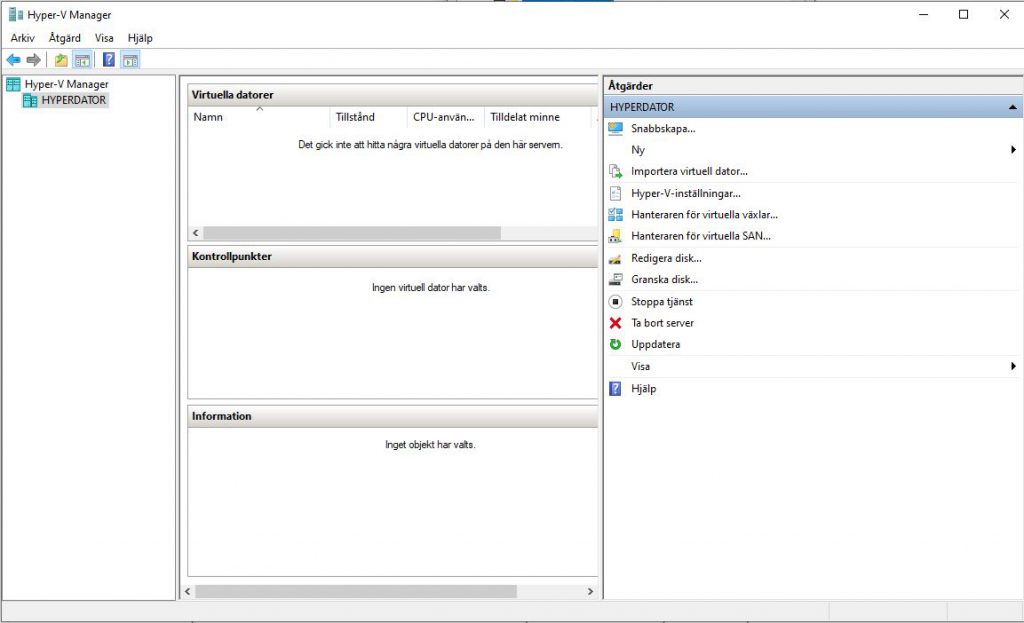Click the Importera virtuell dator icon
The height and width of the screenshot is (623, 1024).
[615, 171]
